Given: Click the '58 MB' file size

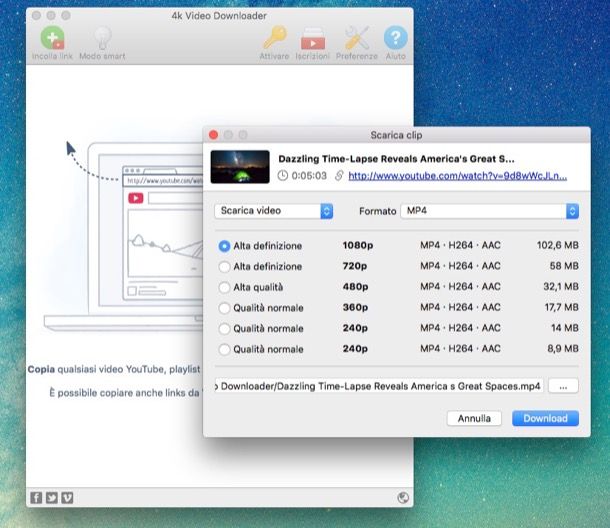Looking at the screenshot, I should point(564,266).
